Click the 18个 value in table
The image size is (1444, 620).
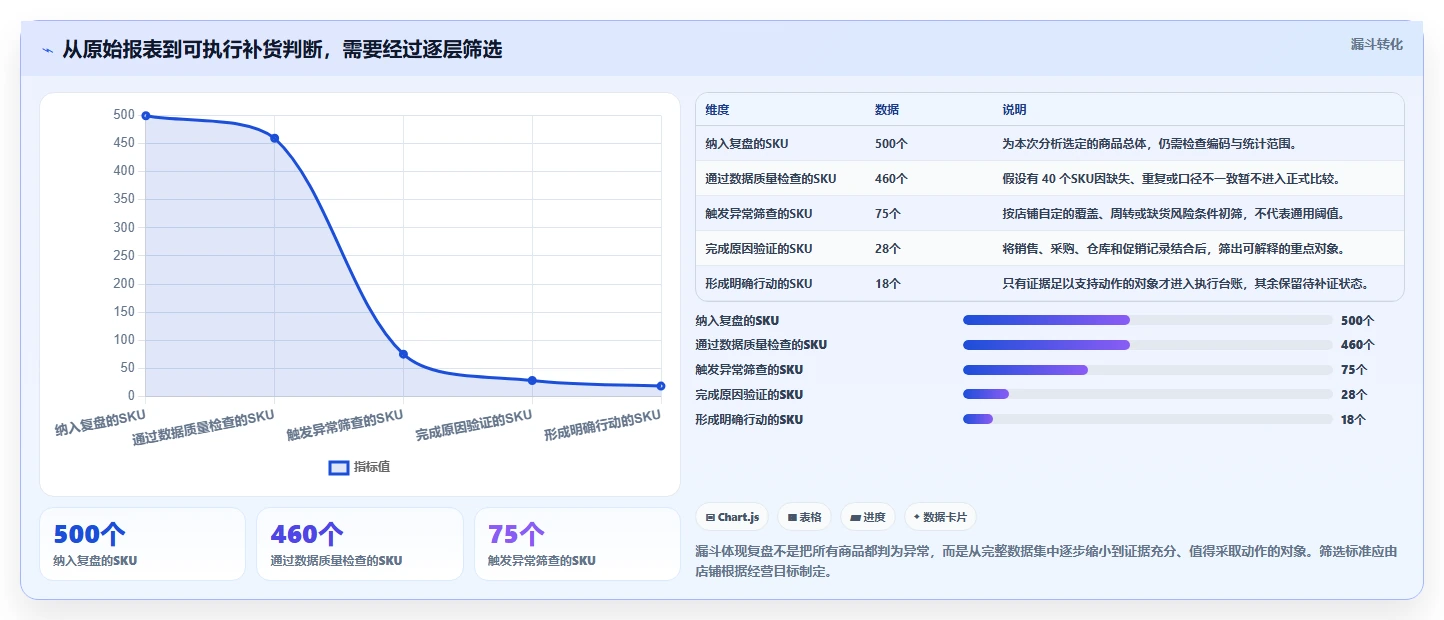point(888,284)
